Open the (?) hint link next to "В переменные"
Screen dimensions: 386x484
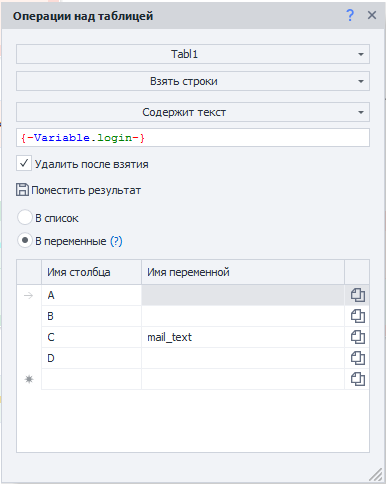coord(116,241)
